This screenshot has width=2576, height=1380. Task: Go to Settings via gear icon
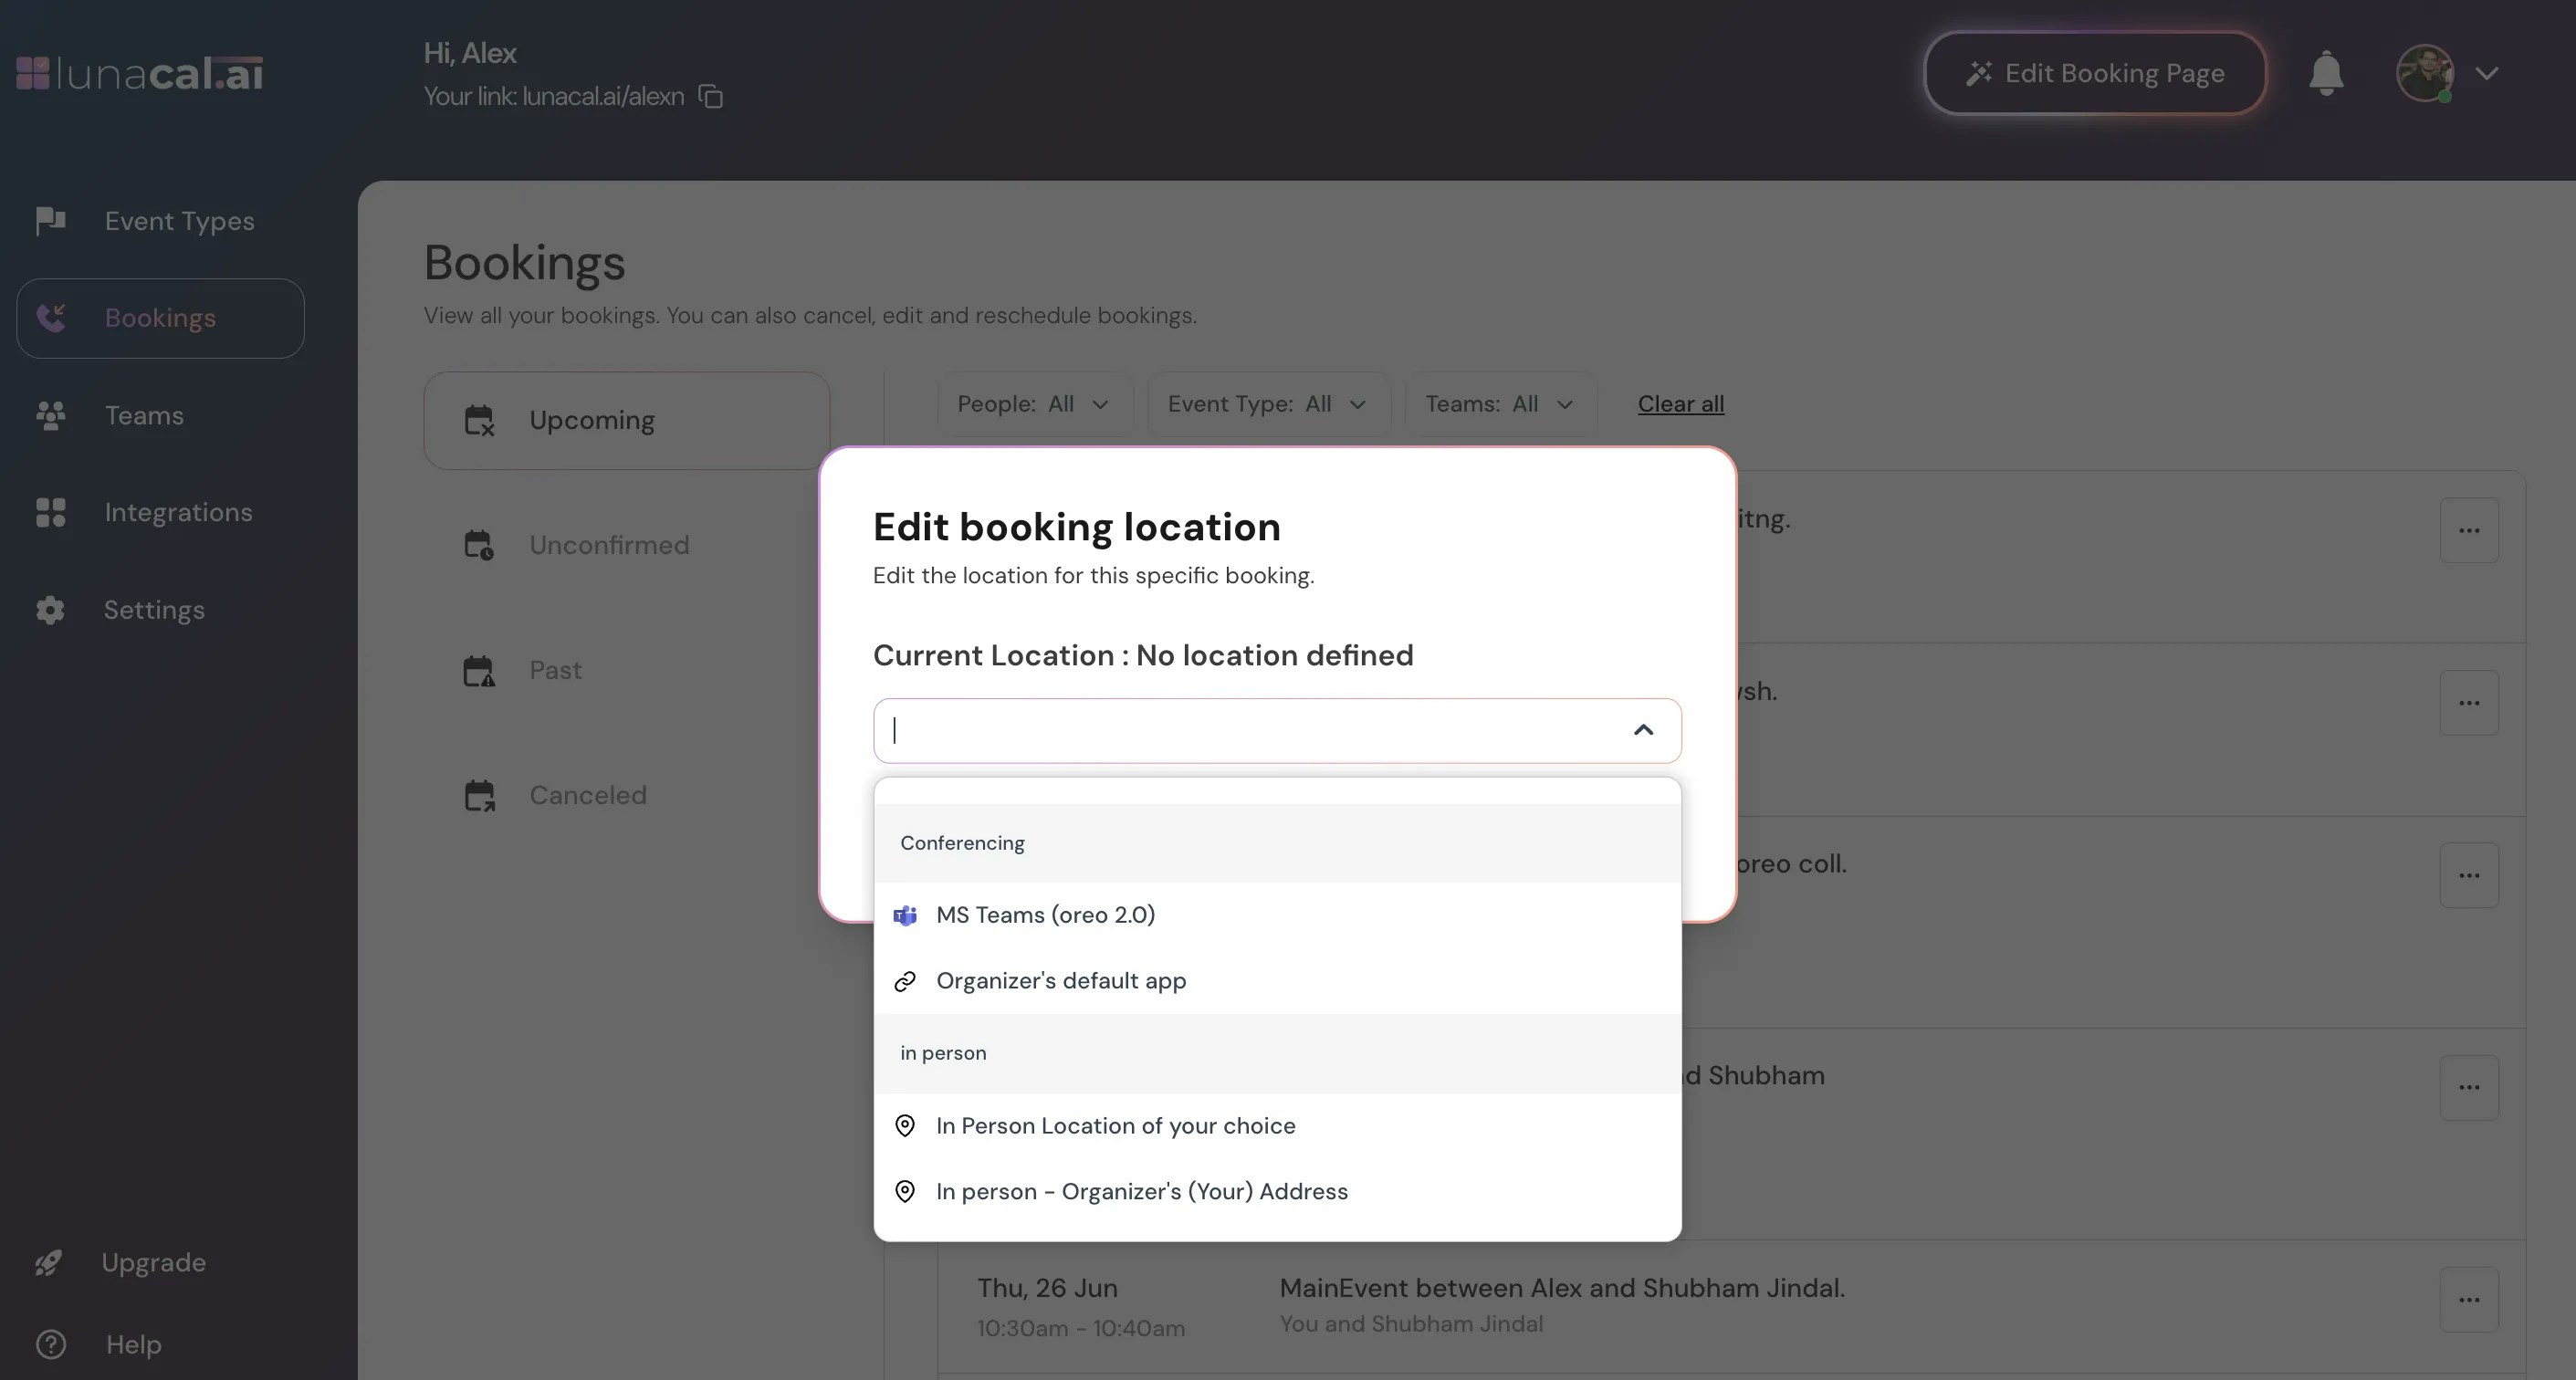point(50,610)
